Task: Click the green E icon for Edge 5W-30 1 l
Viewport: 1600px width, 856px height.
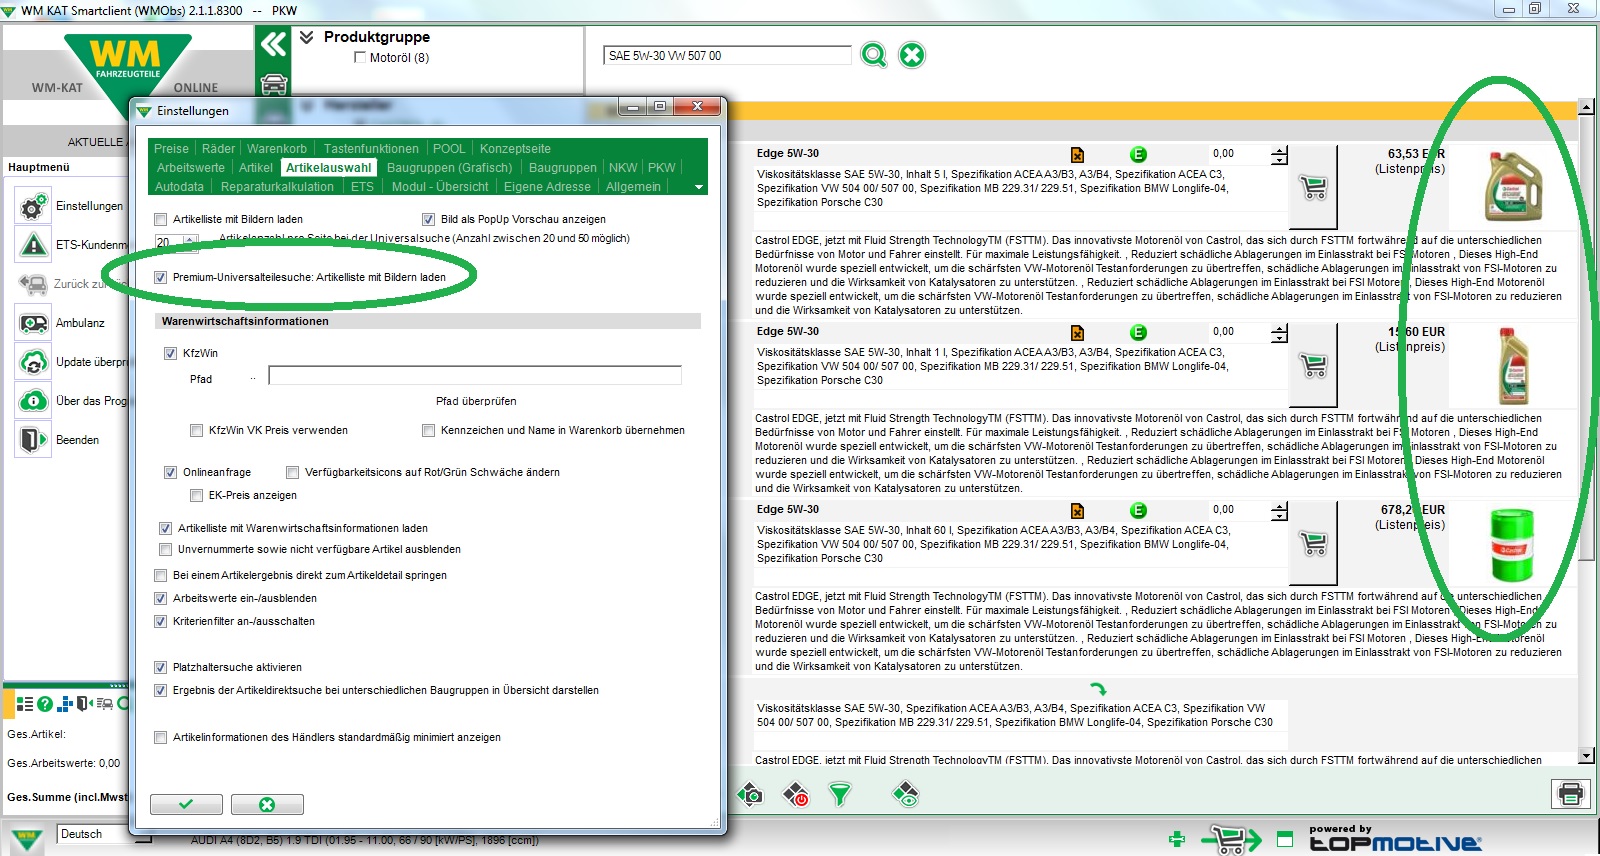Action: pos(1138,332)
